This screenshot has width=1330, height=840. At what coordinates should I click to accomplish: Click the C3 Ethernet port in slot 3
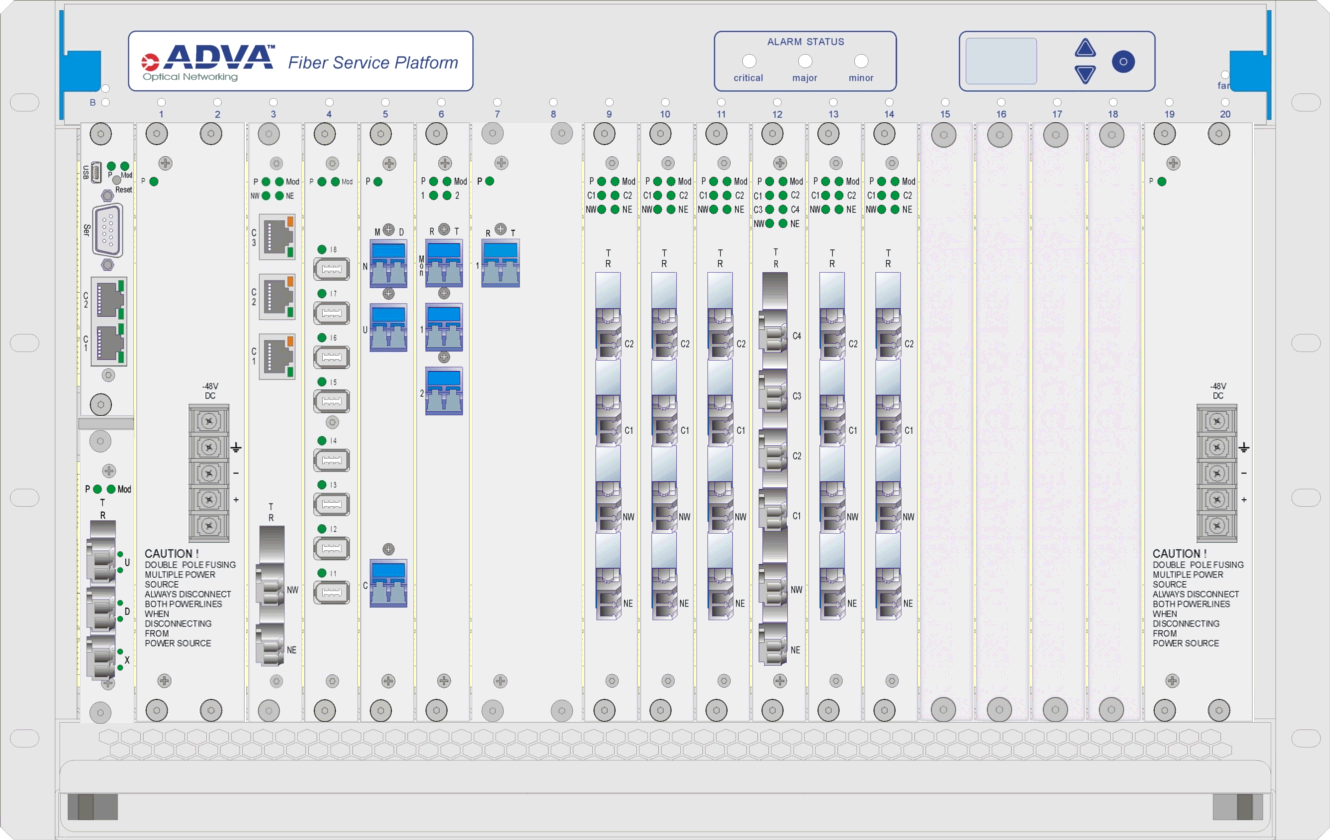pos(277,237)
